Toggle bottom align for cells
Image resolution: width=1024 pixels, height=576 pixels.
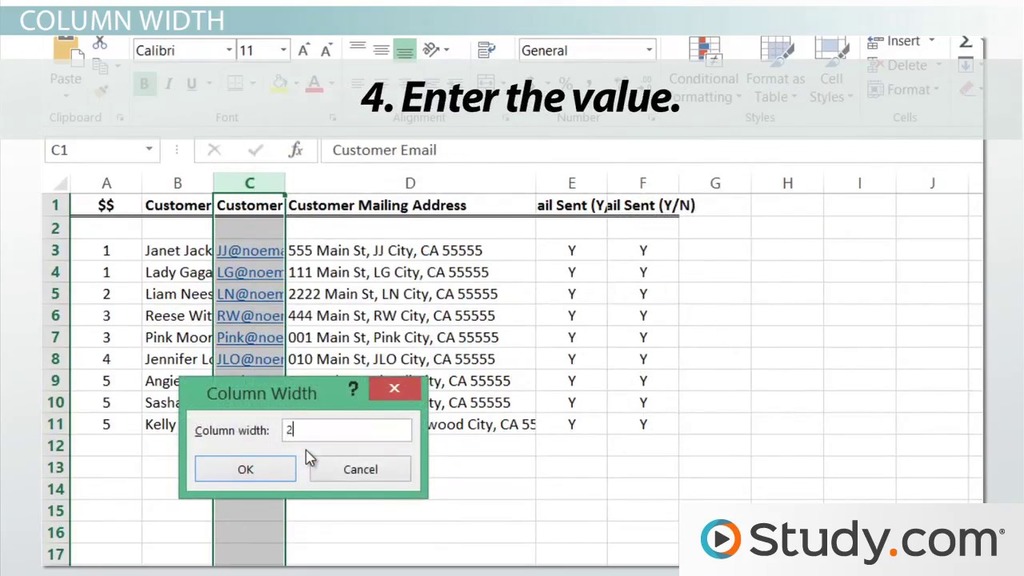point(405,50)
